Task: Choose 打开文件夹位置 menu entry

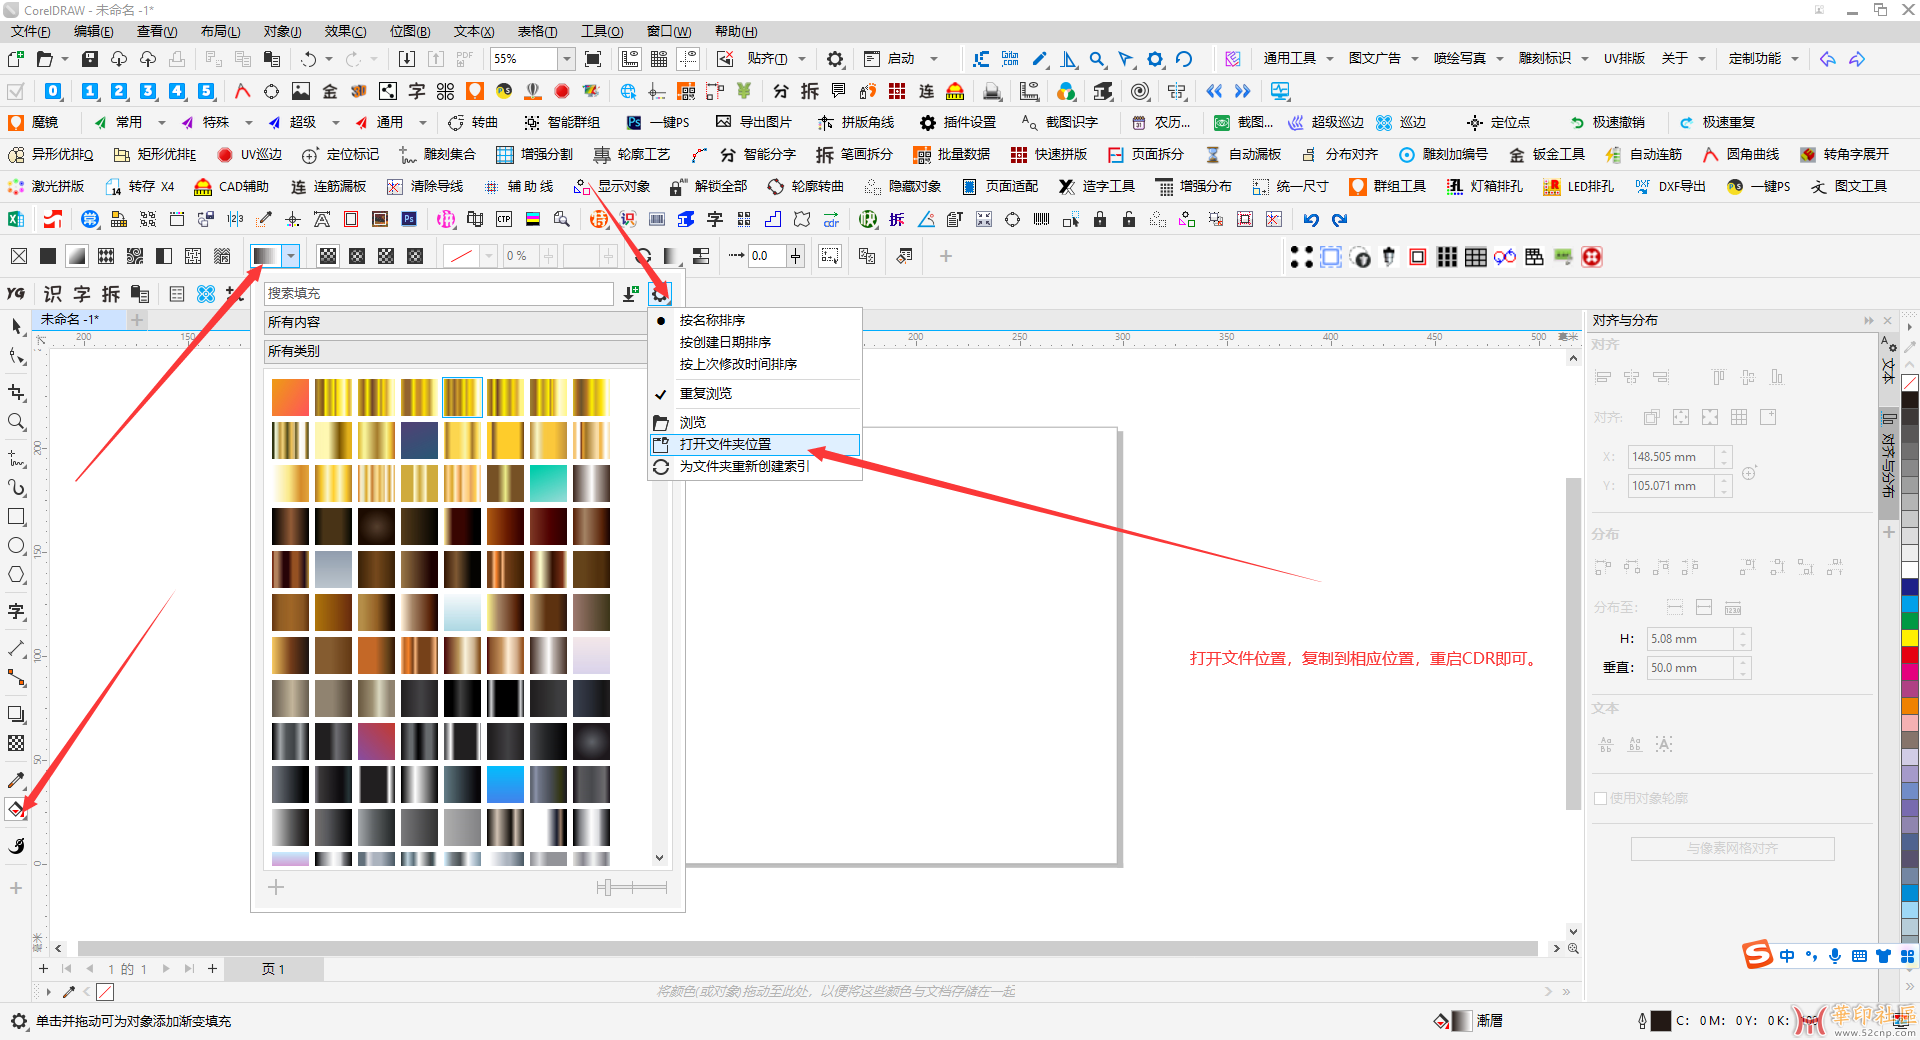Action: [755, 444]
